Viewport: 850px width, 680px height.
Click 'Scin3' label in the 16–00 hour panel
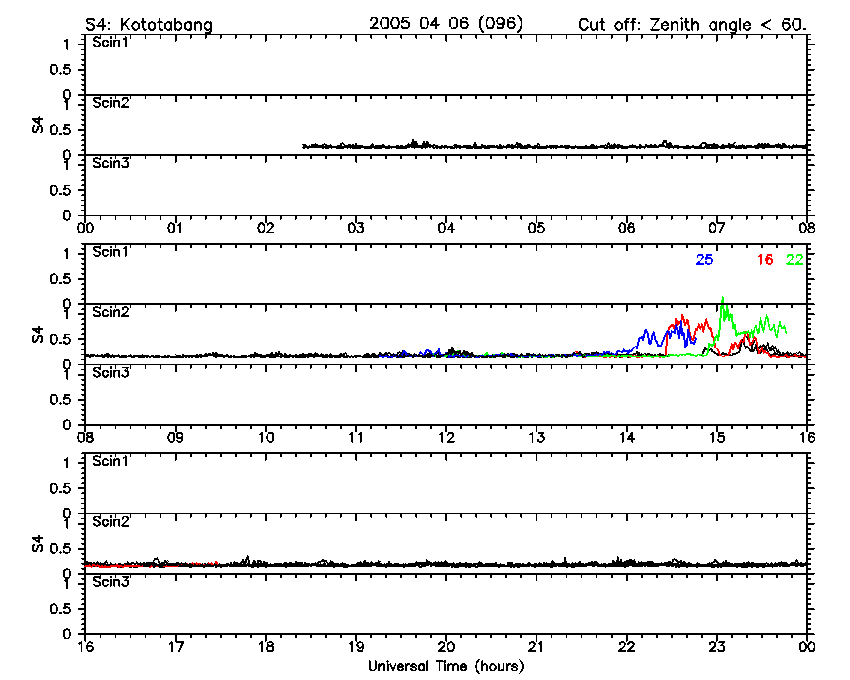point(111,582)
